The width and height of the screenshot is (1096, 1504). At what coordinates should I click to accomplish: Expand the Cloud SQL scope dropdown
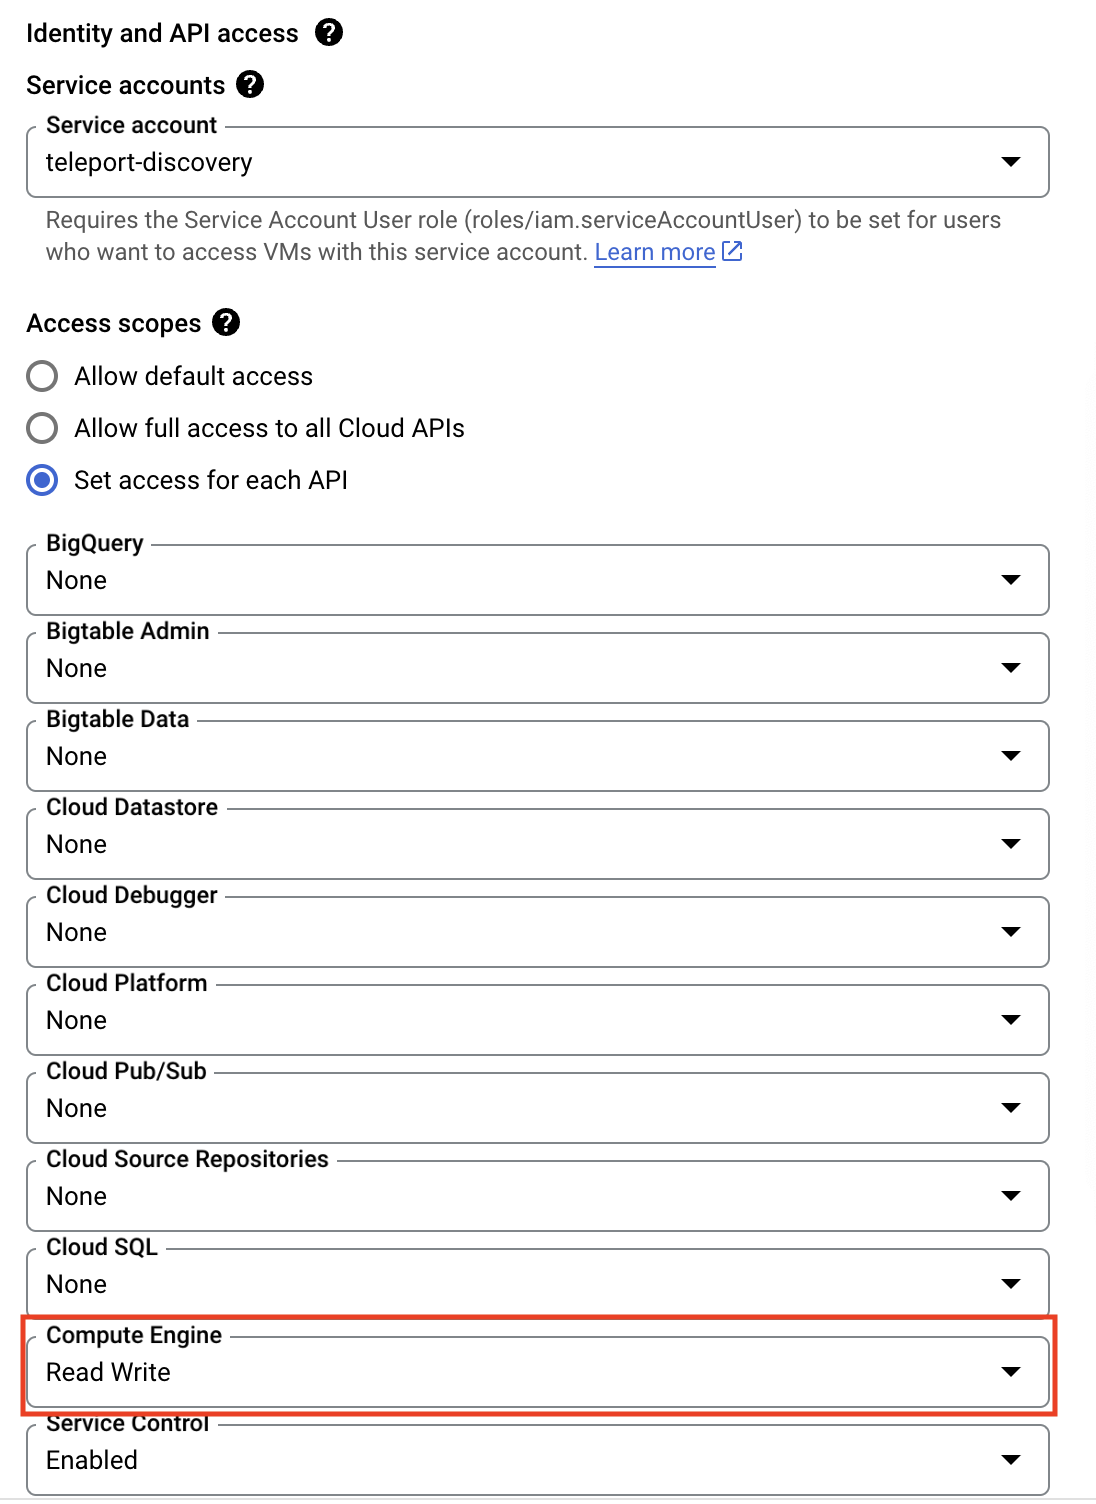click(x=1012, y=1284)
